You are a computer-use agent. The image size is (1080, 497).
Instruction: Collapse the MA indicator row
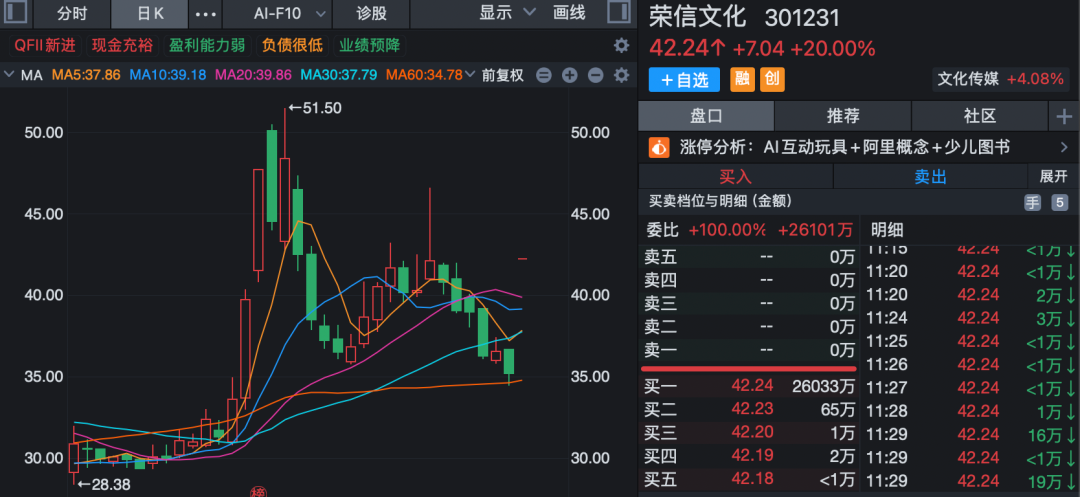coord(10,75)
